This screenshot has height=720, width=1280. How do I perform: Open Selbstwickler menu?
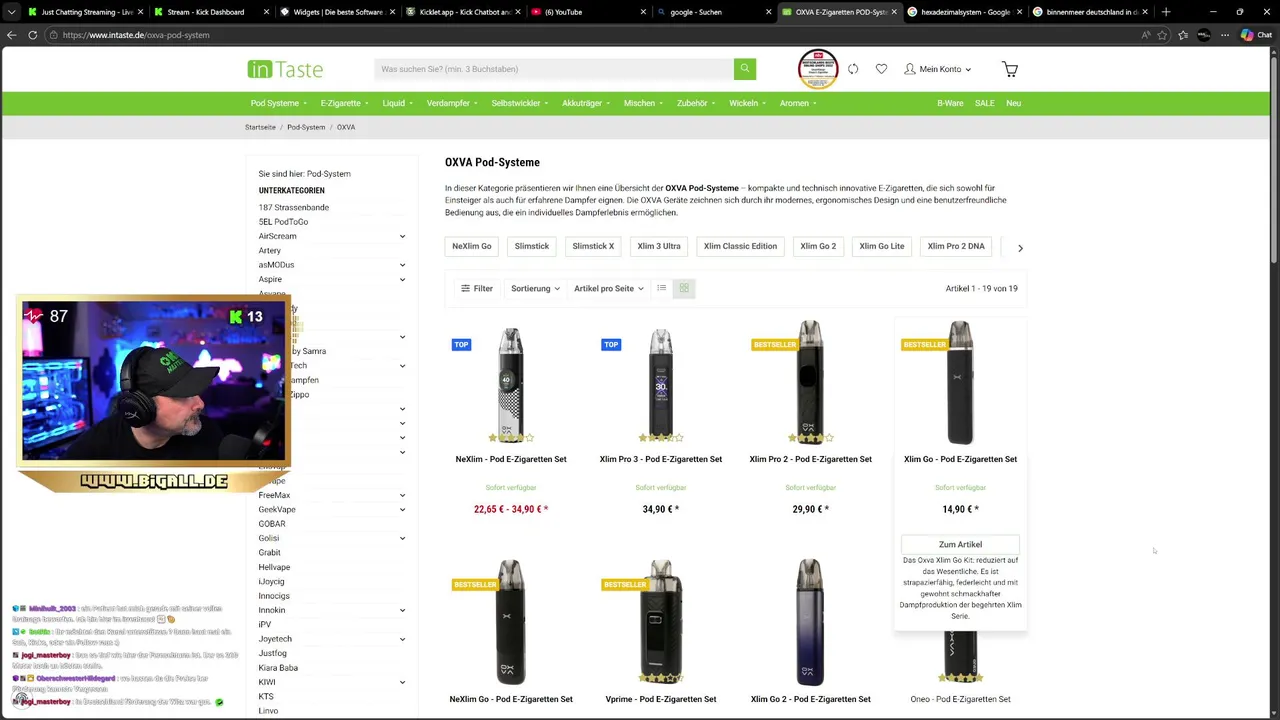[520, 103]
